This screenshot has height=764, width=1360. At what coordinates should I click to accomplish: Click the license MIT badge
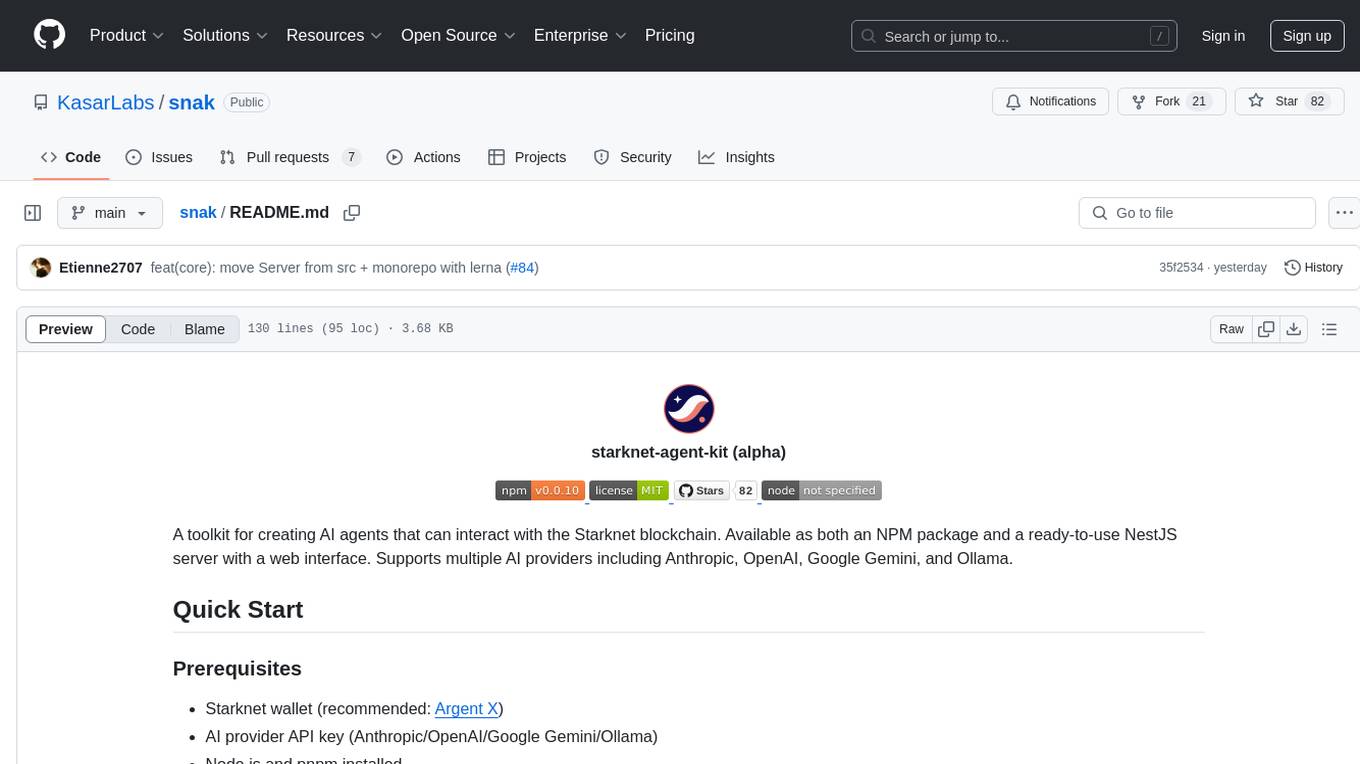(x=629, y=490)
